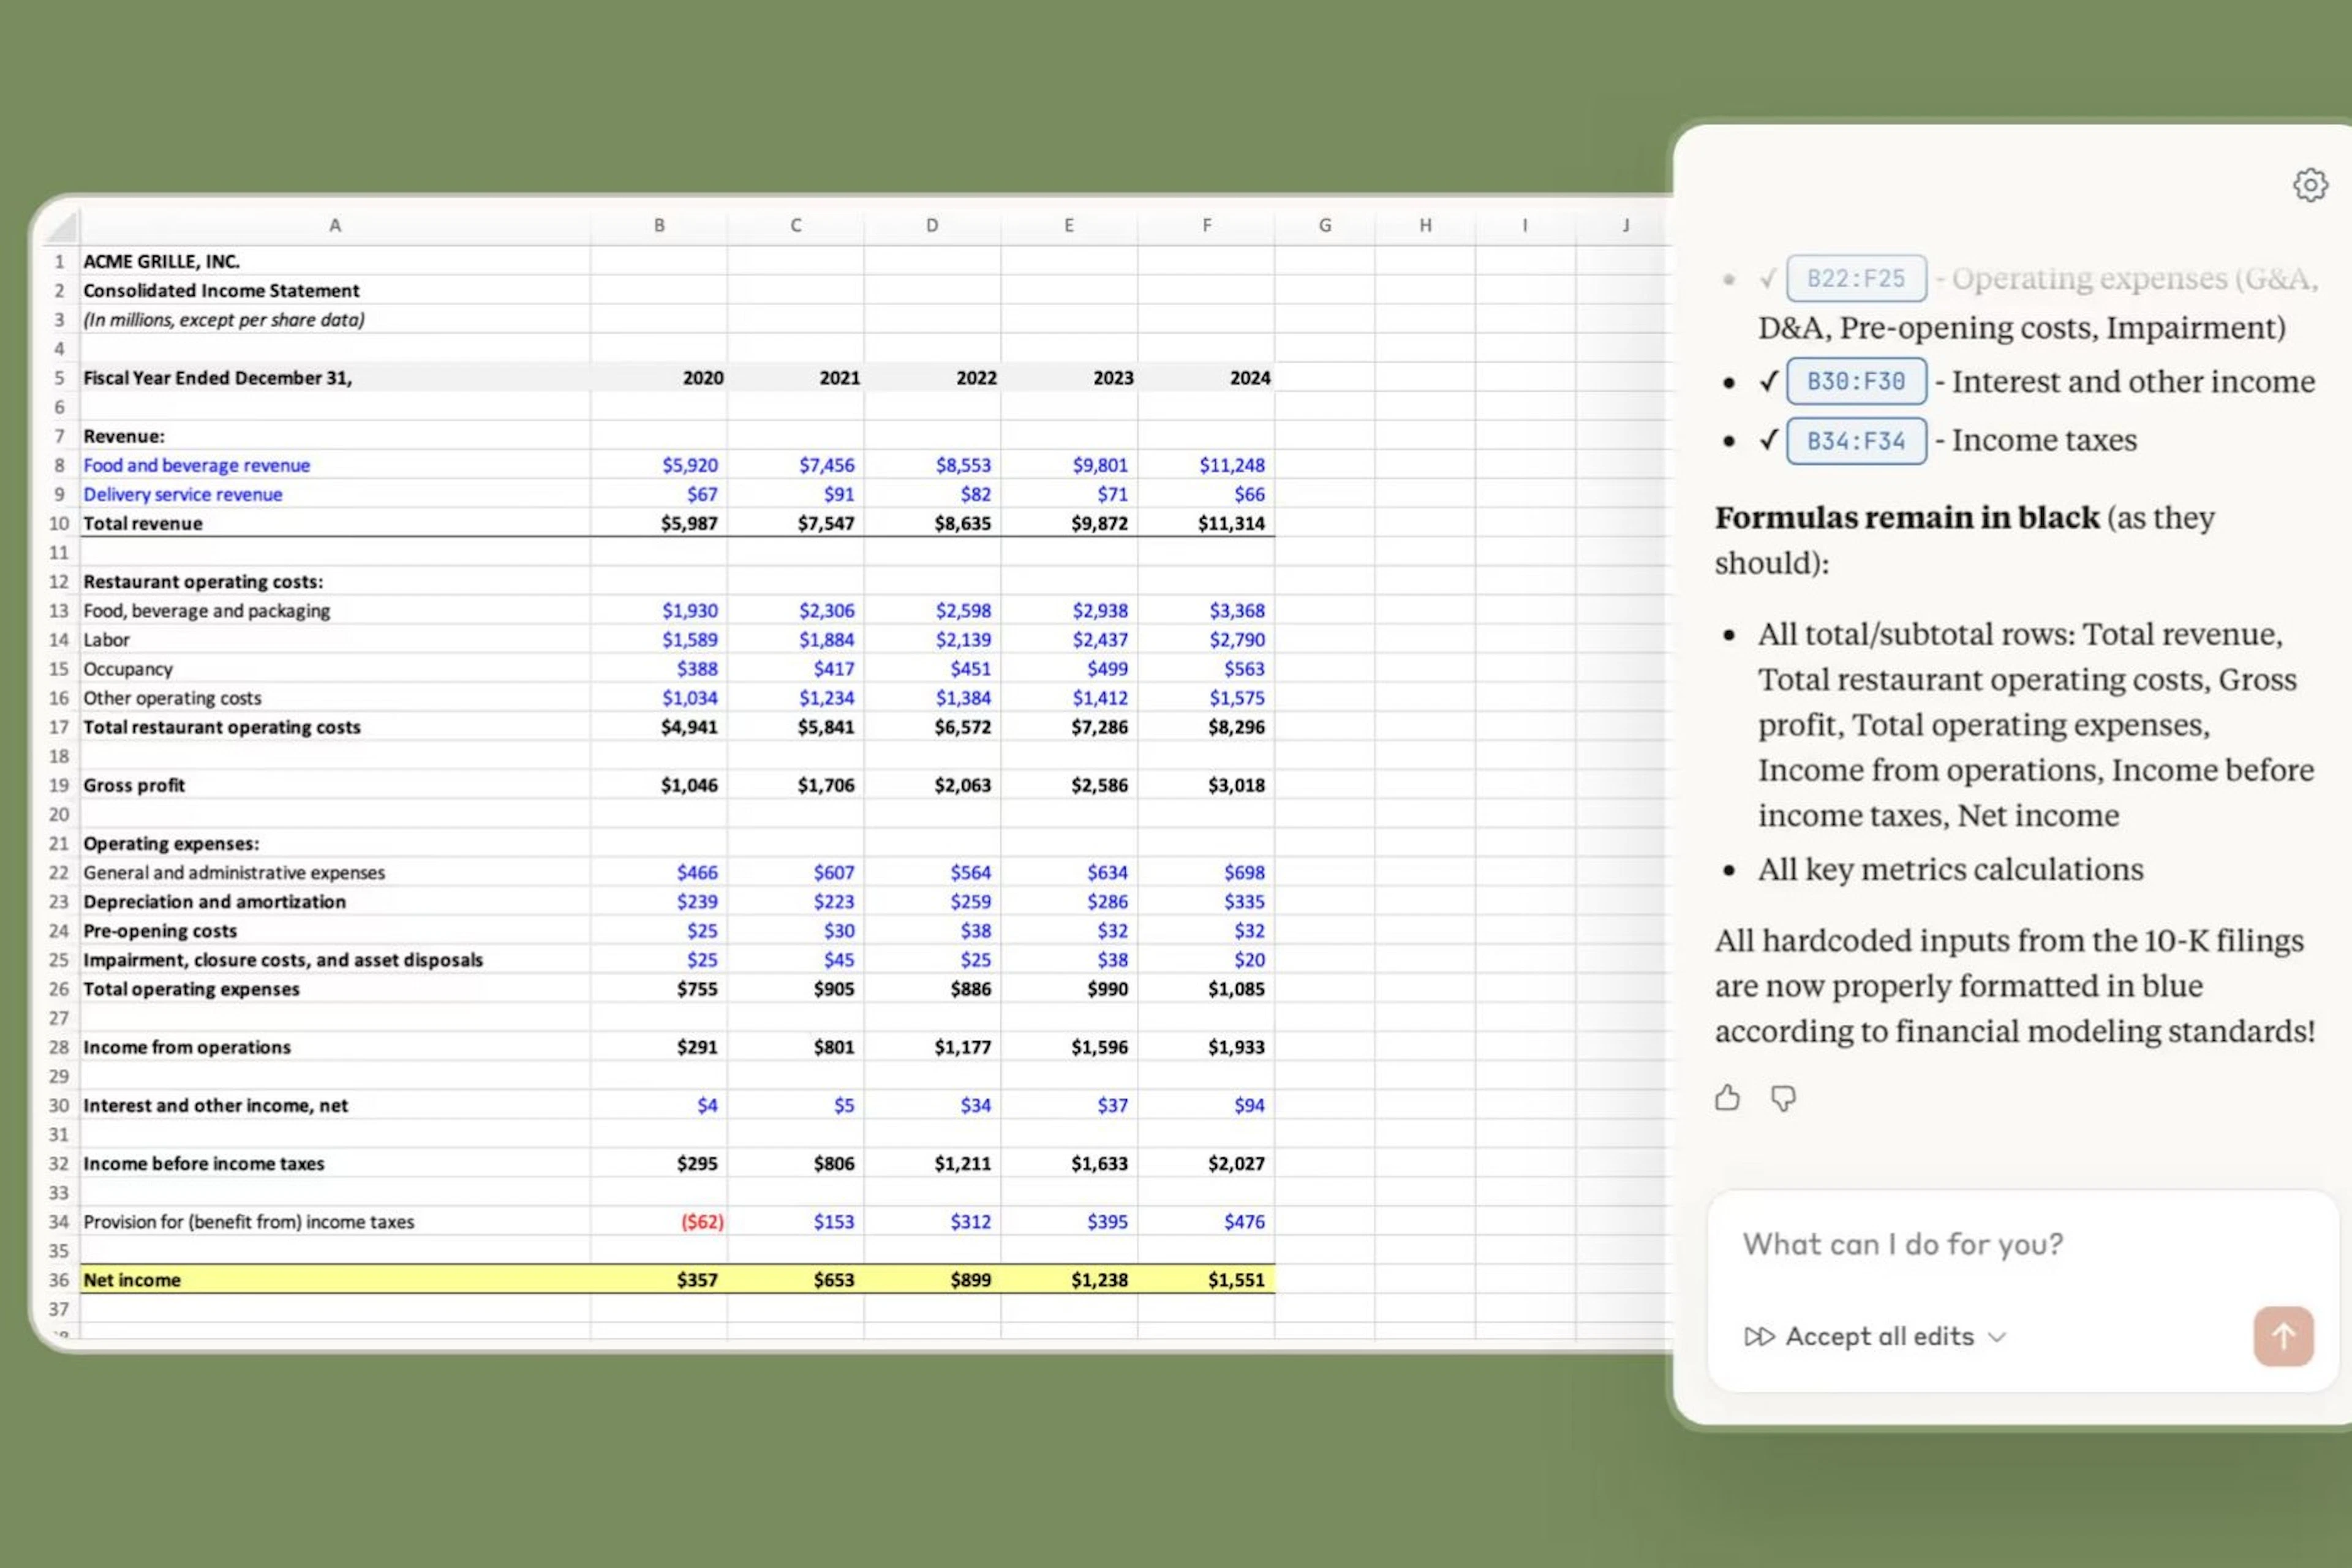2352x1568 pixels.
Task: Select row 36 header
Action: 59,1280
